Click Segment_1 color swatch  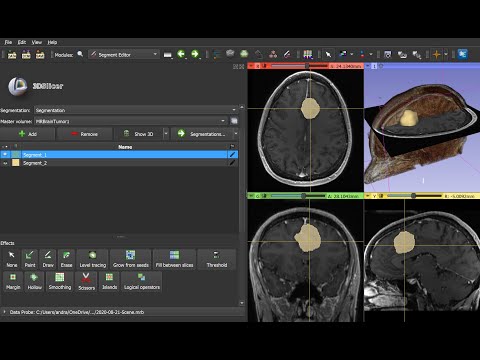pos(16,154)
